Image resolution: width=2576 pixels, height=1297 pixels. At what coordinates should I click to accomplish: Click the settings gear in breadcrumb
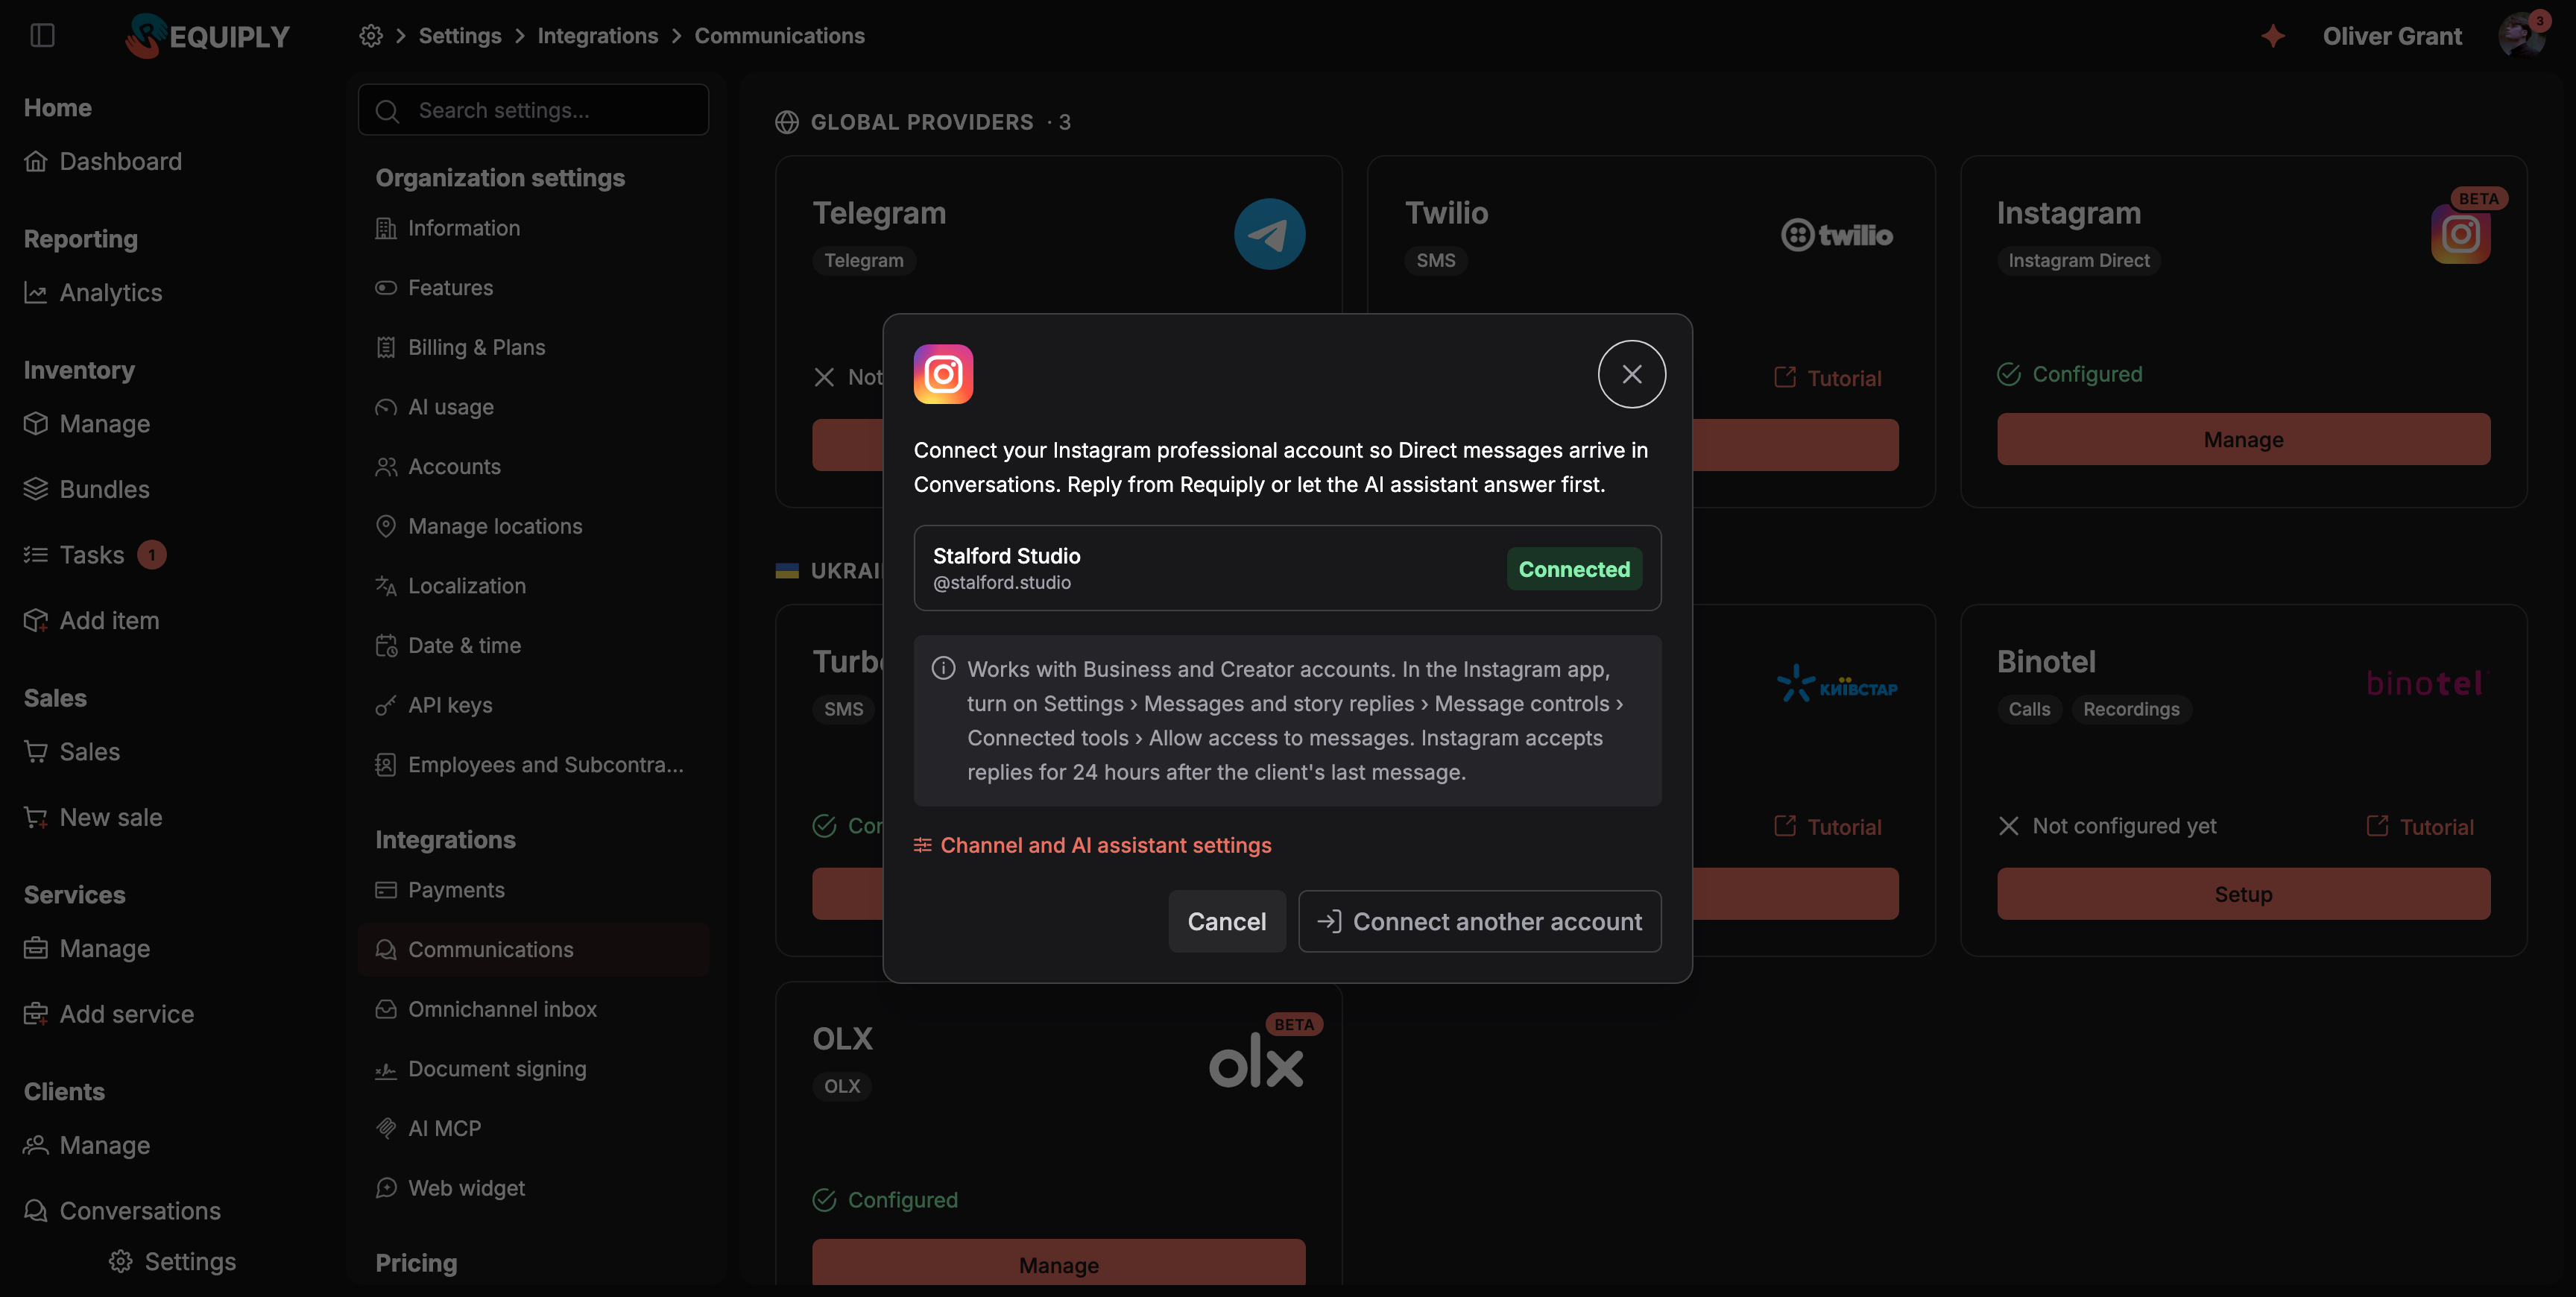click(371, 36)
